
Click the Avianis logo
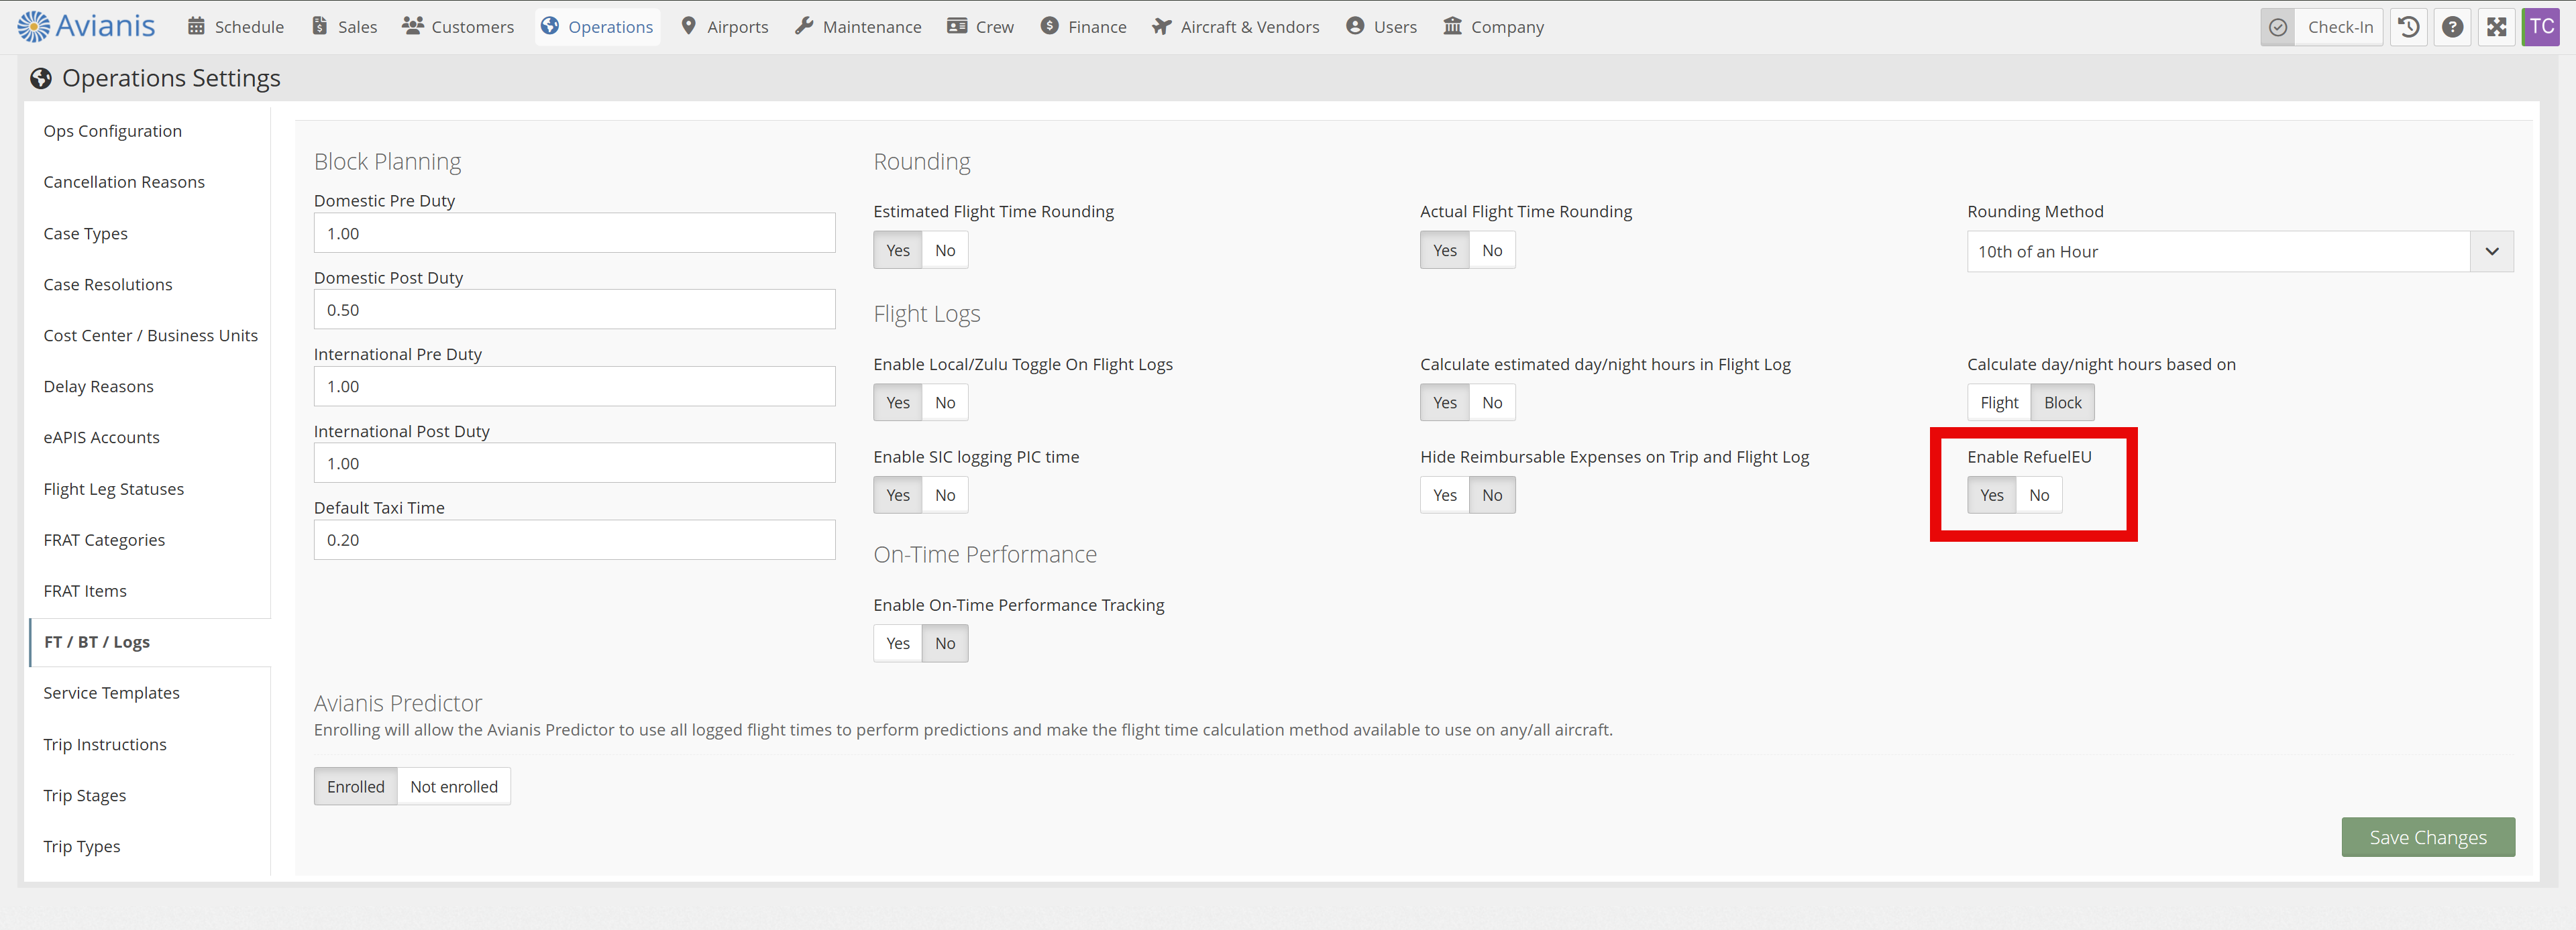click(x=86, y=26)
